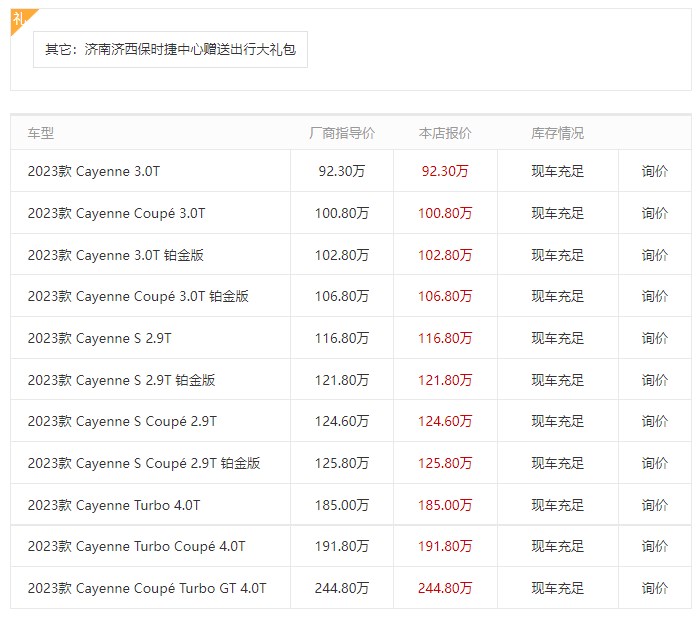Click red dealer price 102.80万

(x=445, y=255)
